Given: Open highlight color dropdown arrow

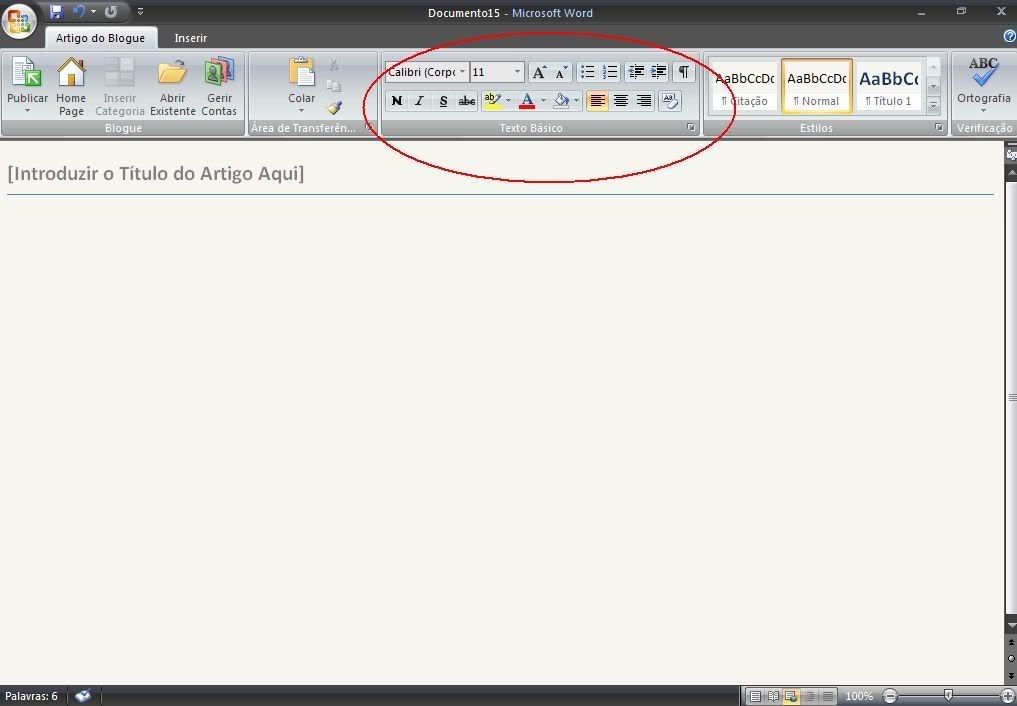Looking at the screenshot, I should pyautogui.click(x=508, y=100).
